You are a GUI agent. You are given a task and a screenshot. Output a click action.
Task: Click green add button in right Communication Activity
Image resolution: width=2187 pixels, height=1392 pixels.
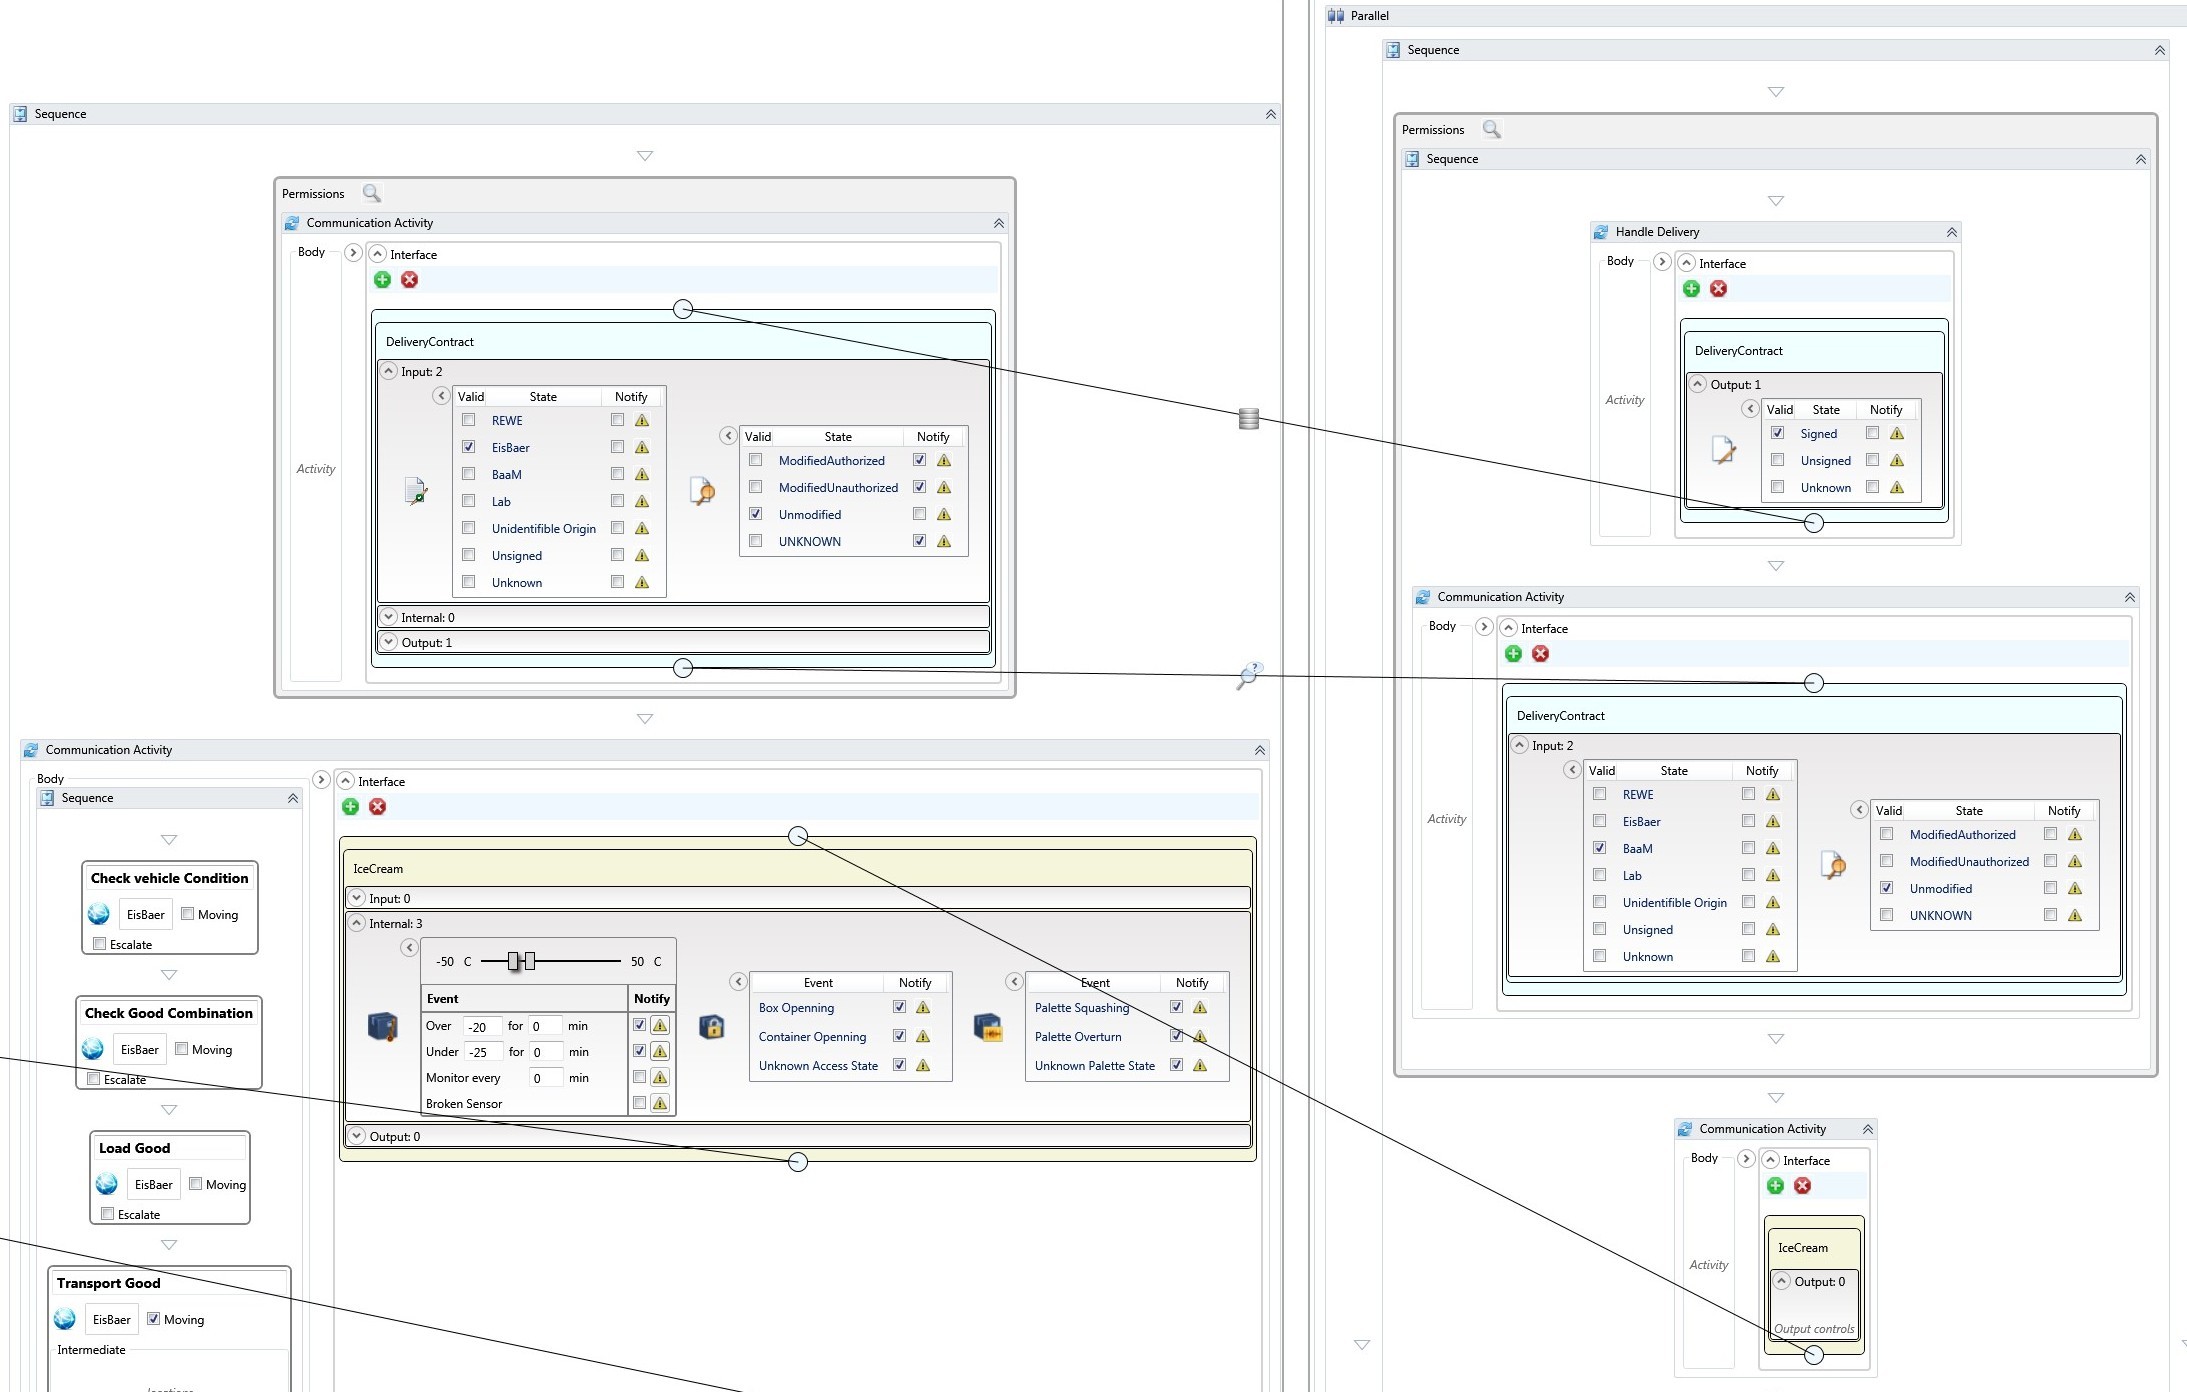click(1513, 654)
